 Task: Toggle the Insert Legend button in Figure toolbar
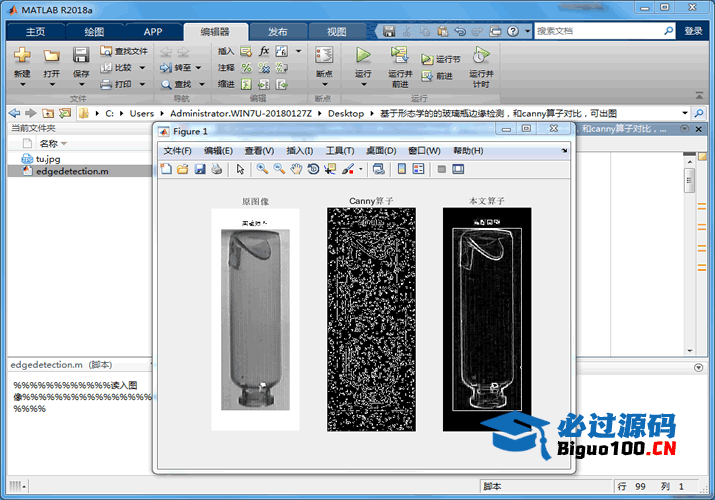coord(418,169)
